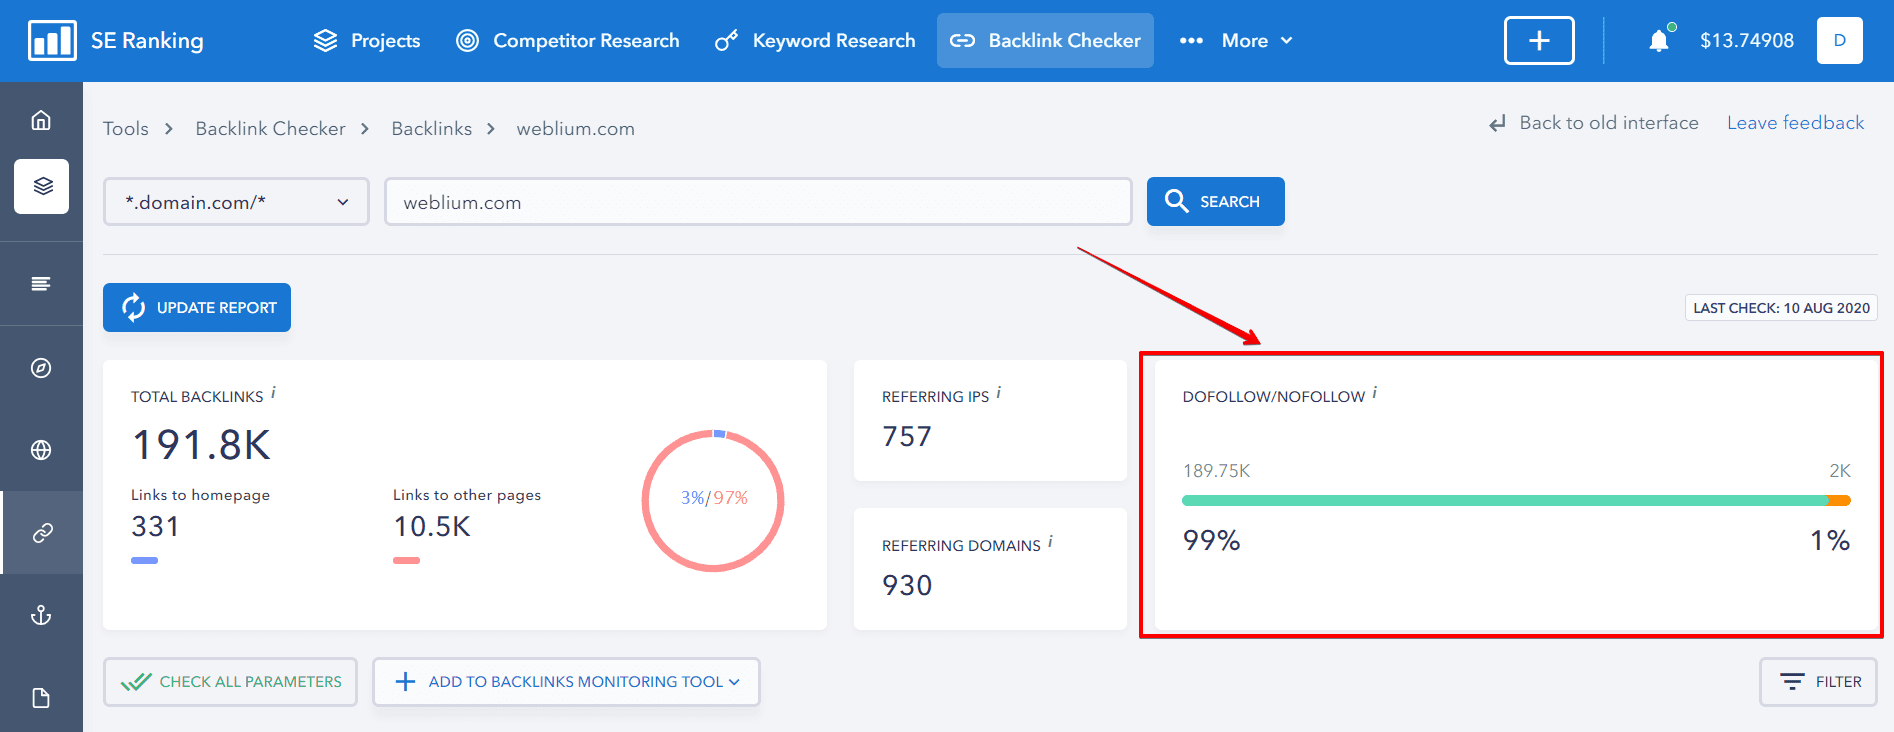Open the compass icon in sidebar
The width and height of the screenshot is (1894, 732).
click(x=41, y=368)
